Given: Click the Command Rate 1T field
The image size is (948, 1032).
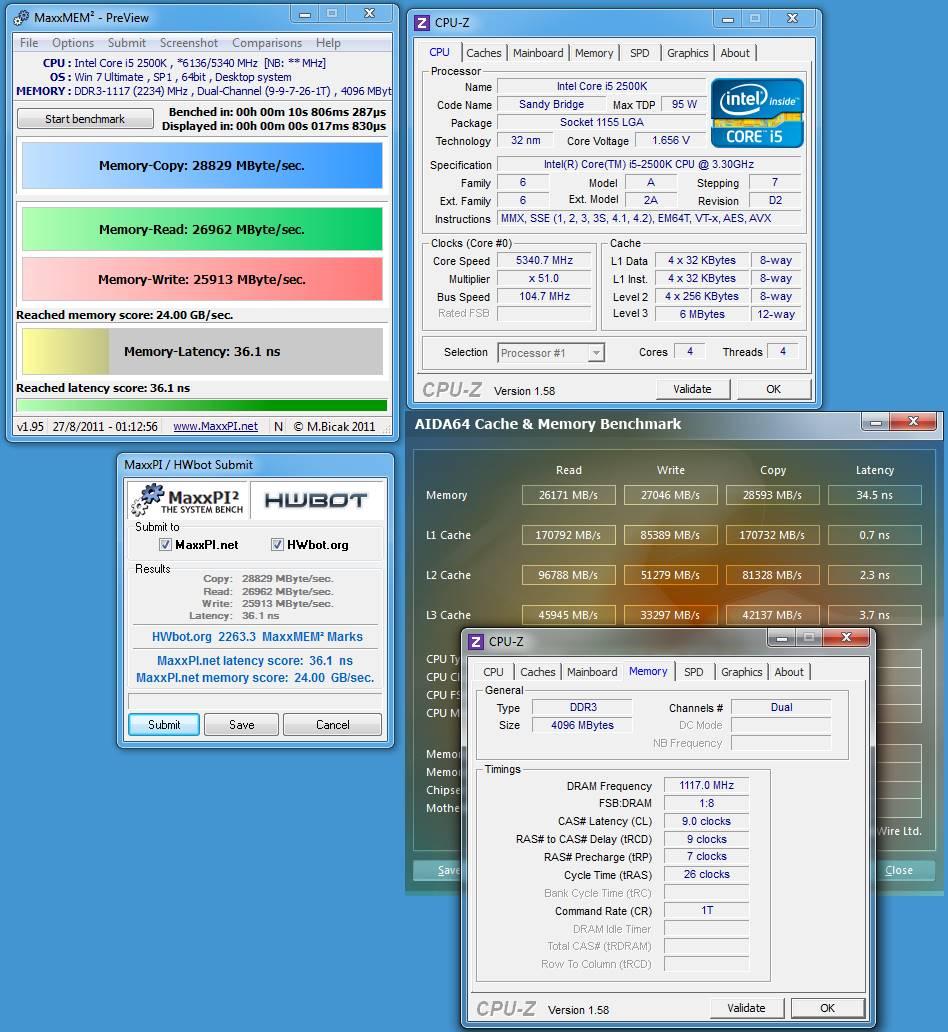Looking at the screenshot, I should (706, 910).
